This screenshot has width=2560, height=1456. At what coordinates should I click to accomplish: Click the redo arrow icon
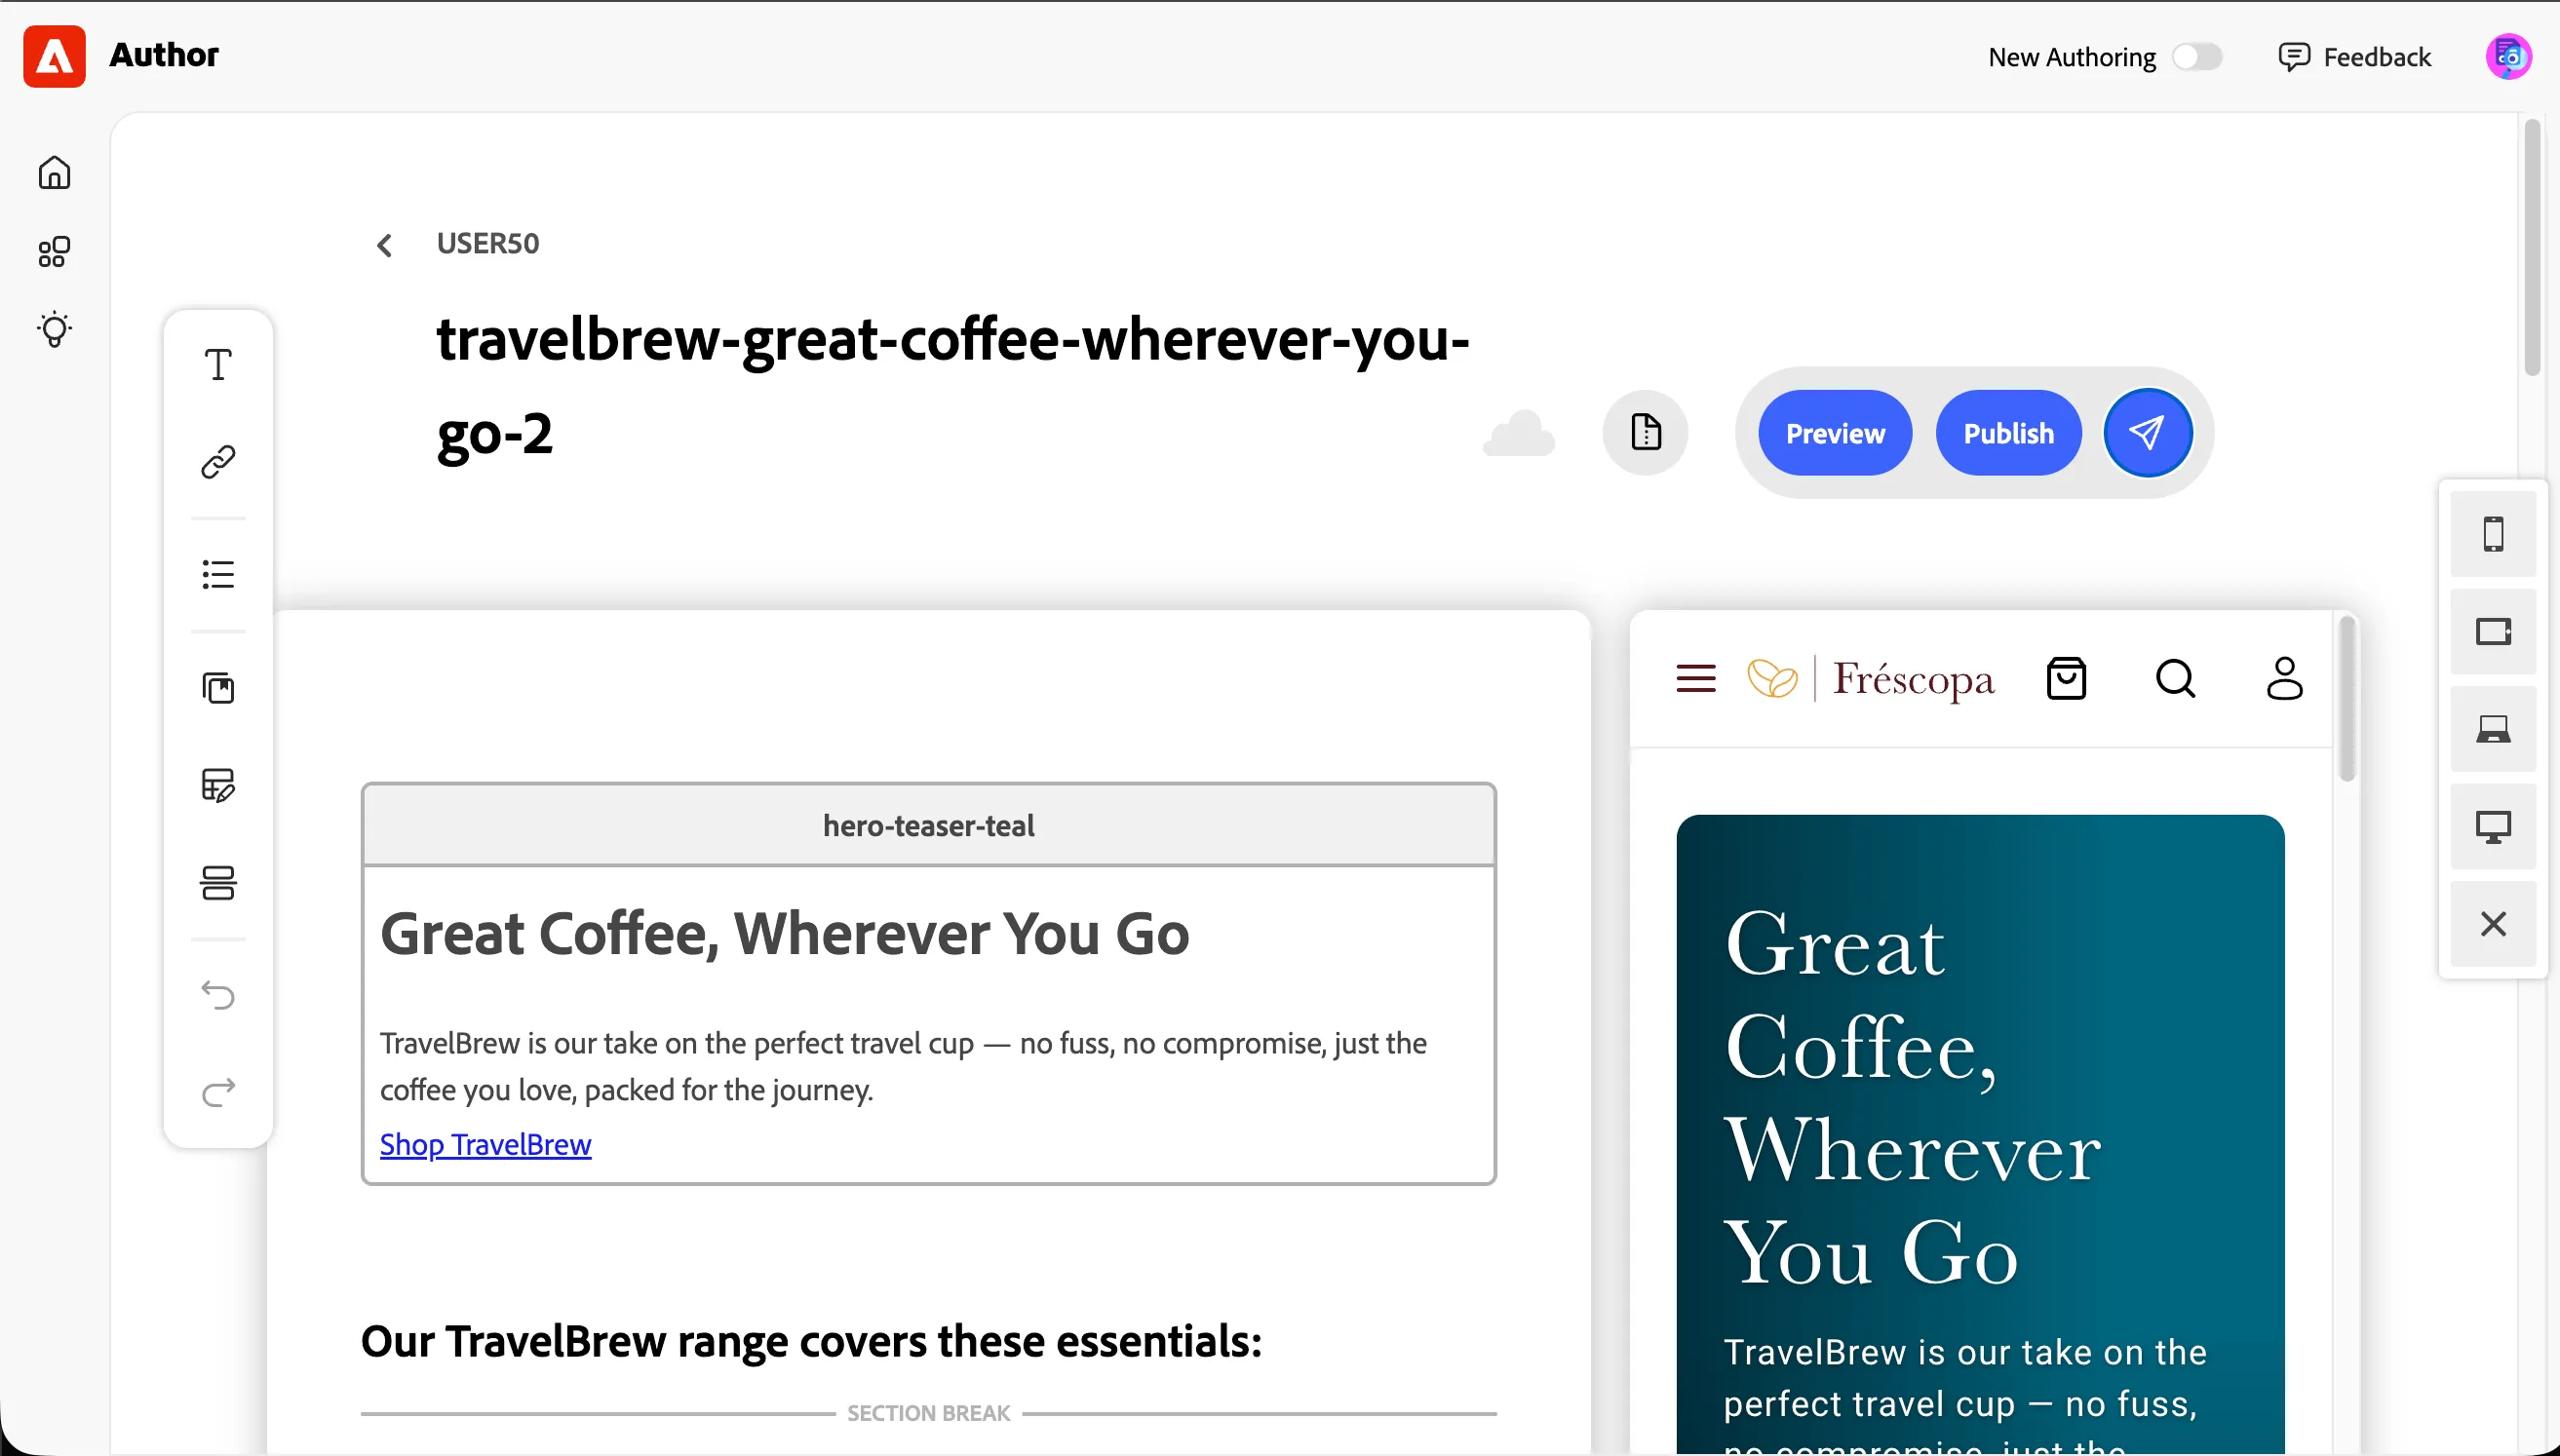[218, 1092]
